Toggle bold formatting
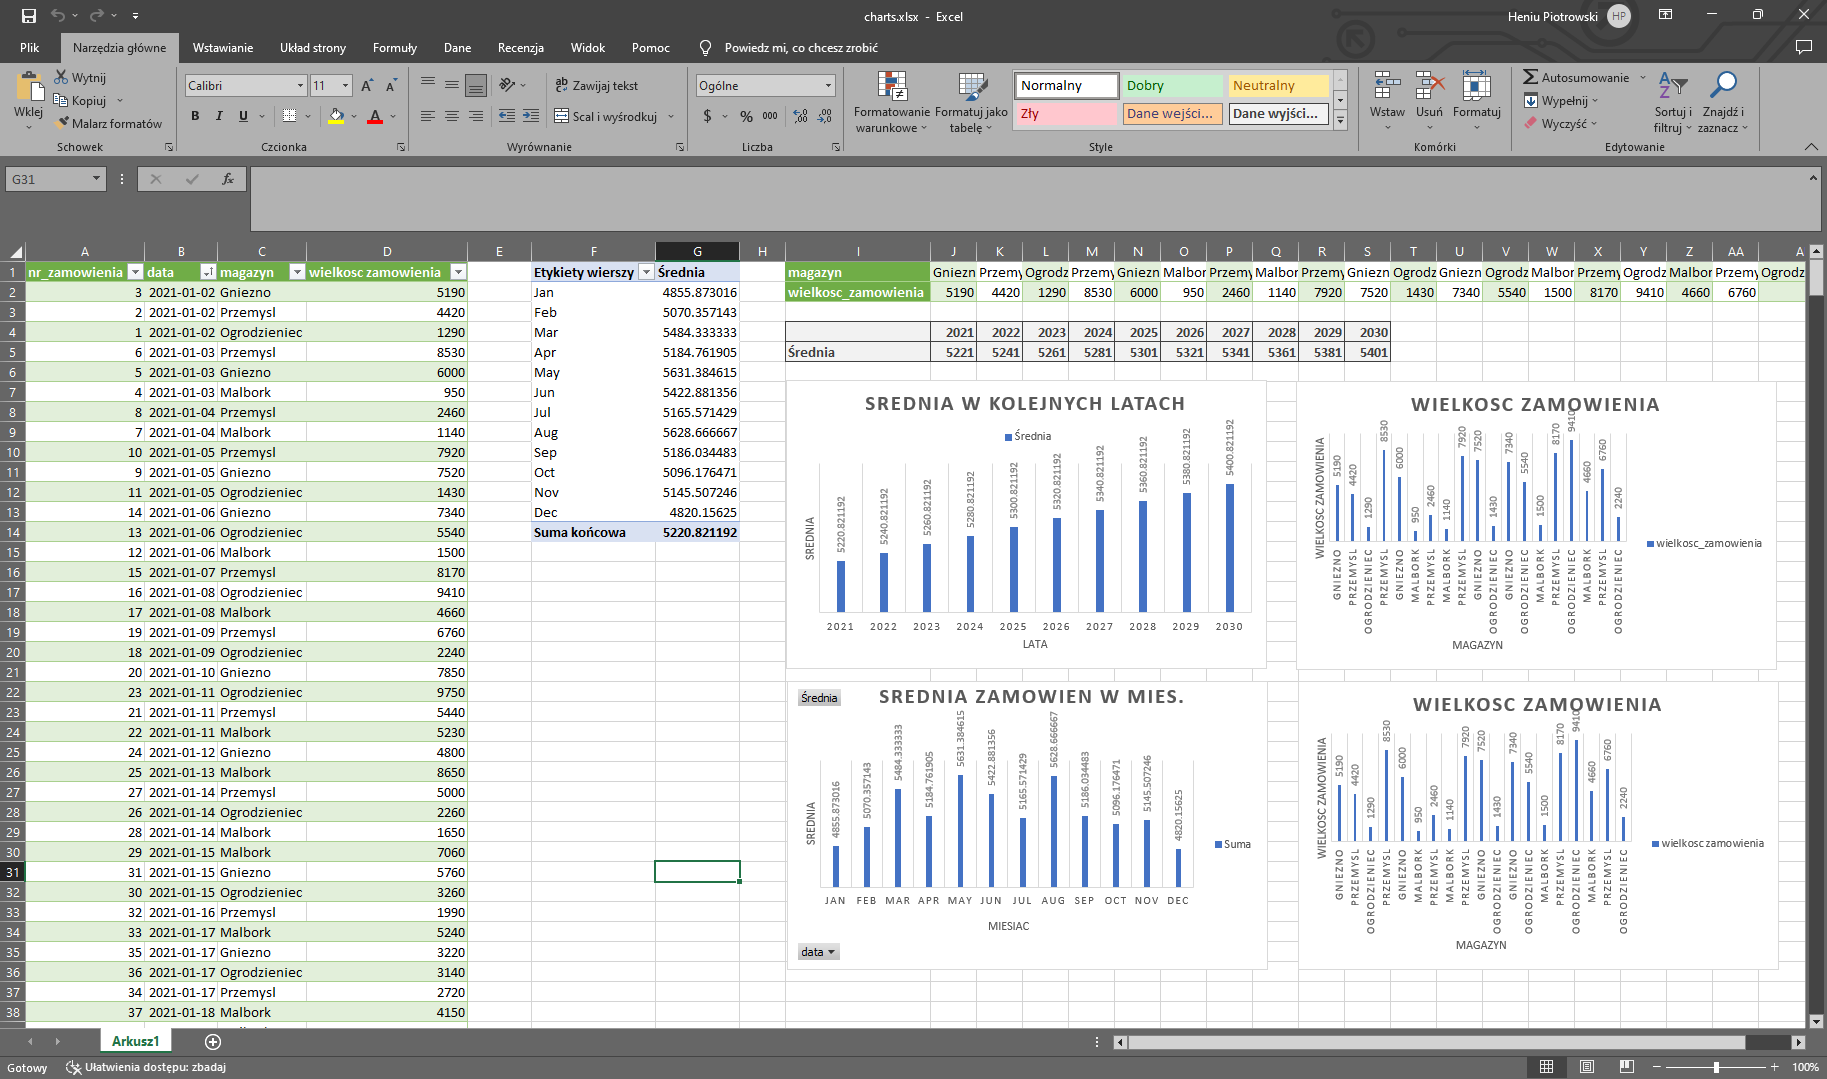1827x1079 pixels. click(195, 116)
